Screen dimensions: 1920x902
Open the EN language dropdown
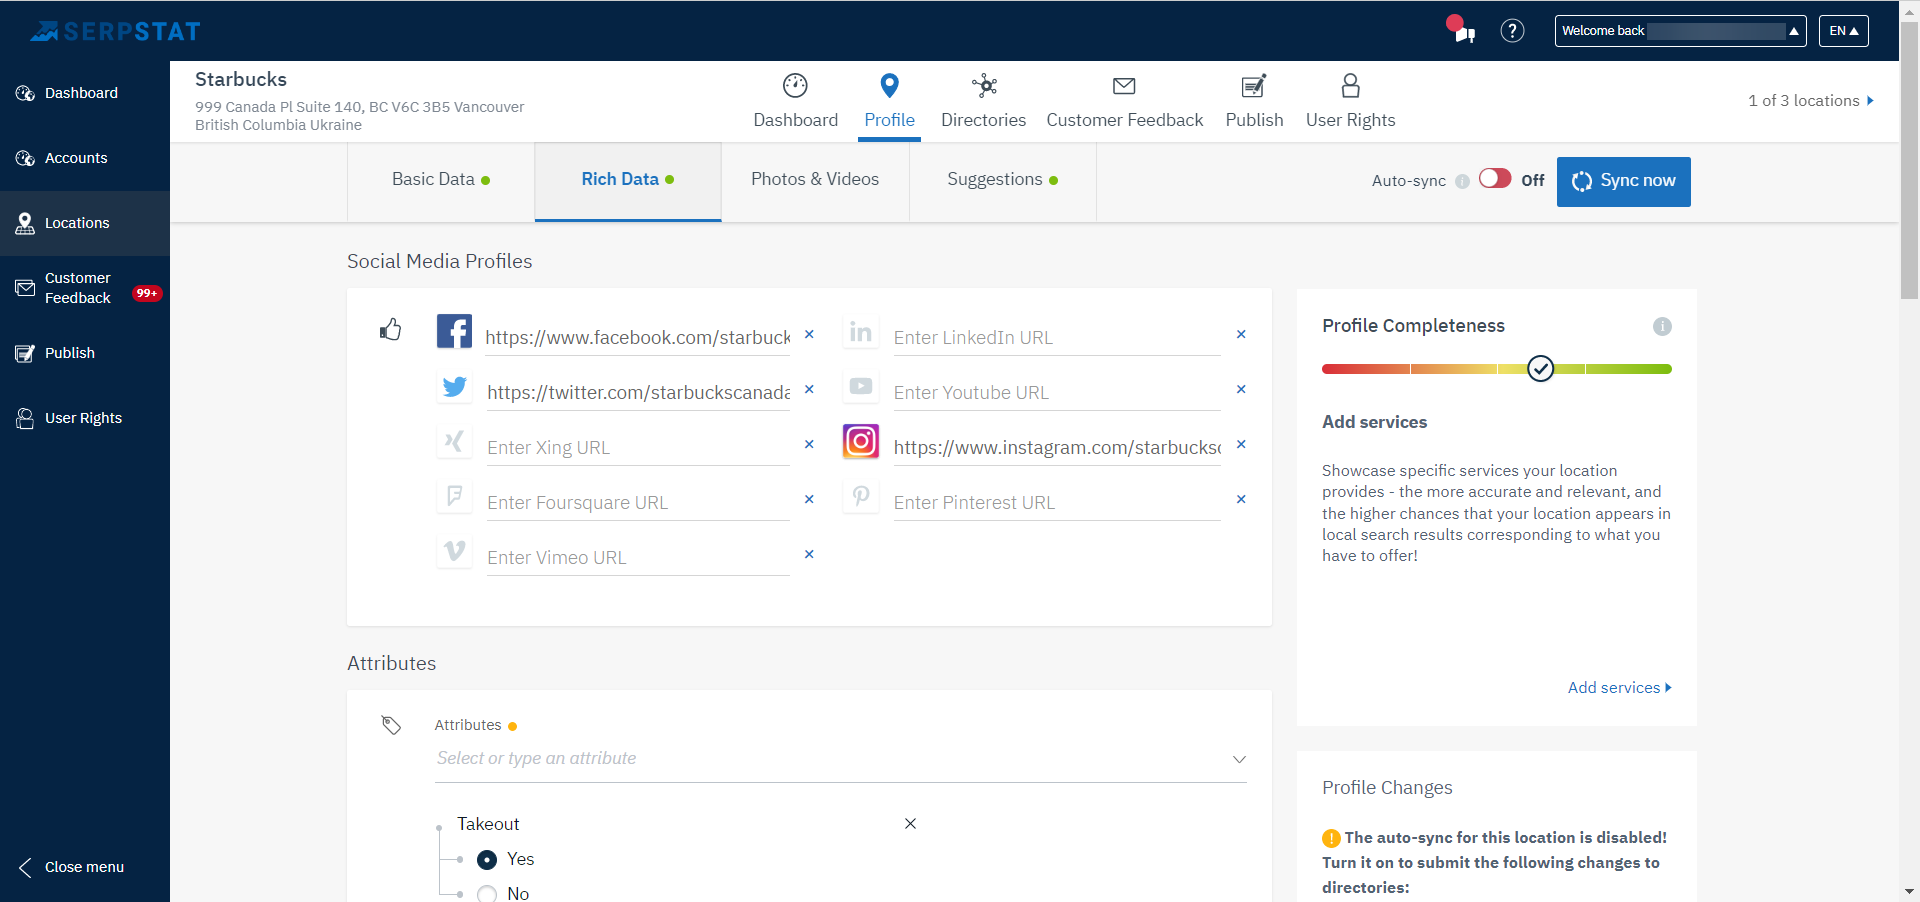pyautogui.click(x=1843, y=31)
